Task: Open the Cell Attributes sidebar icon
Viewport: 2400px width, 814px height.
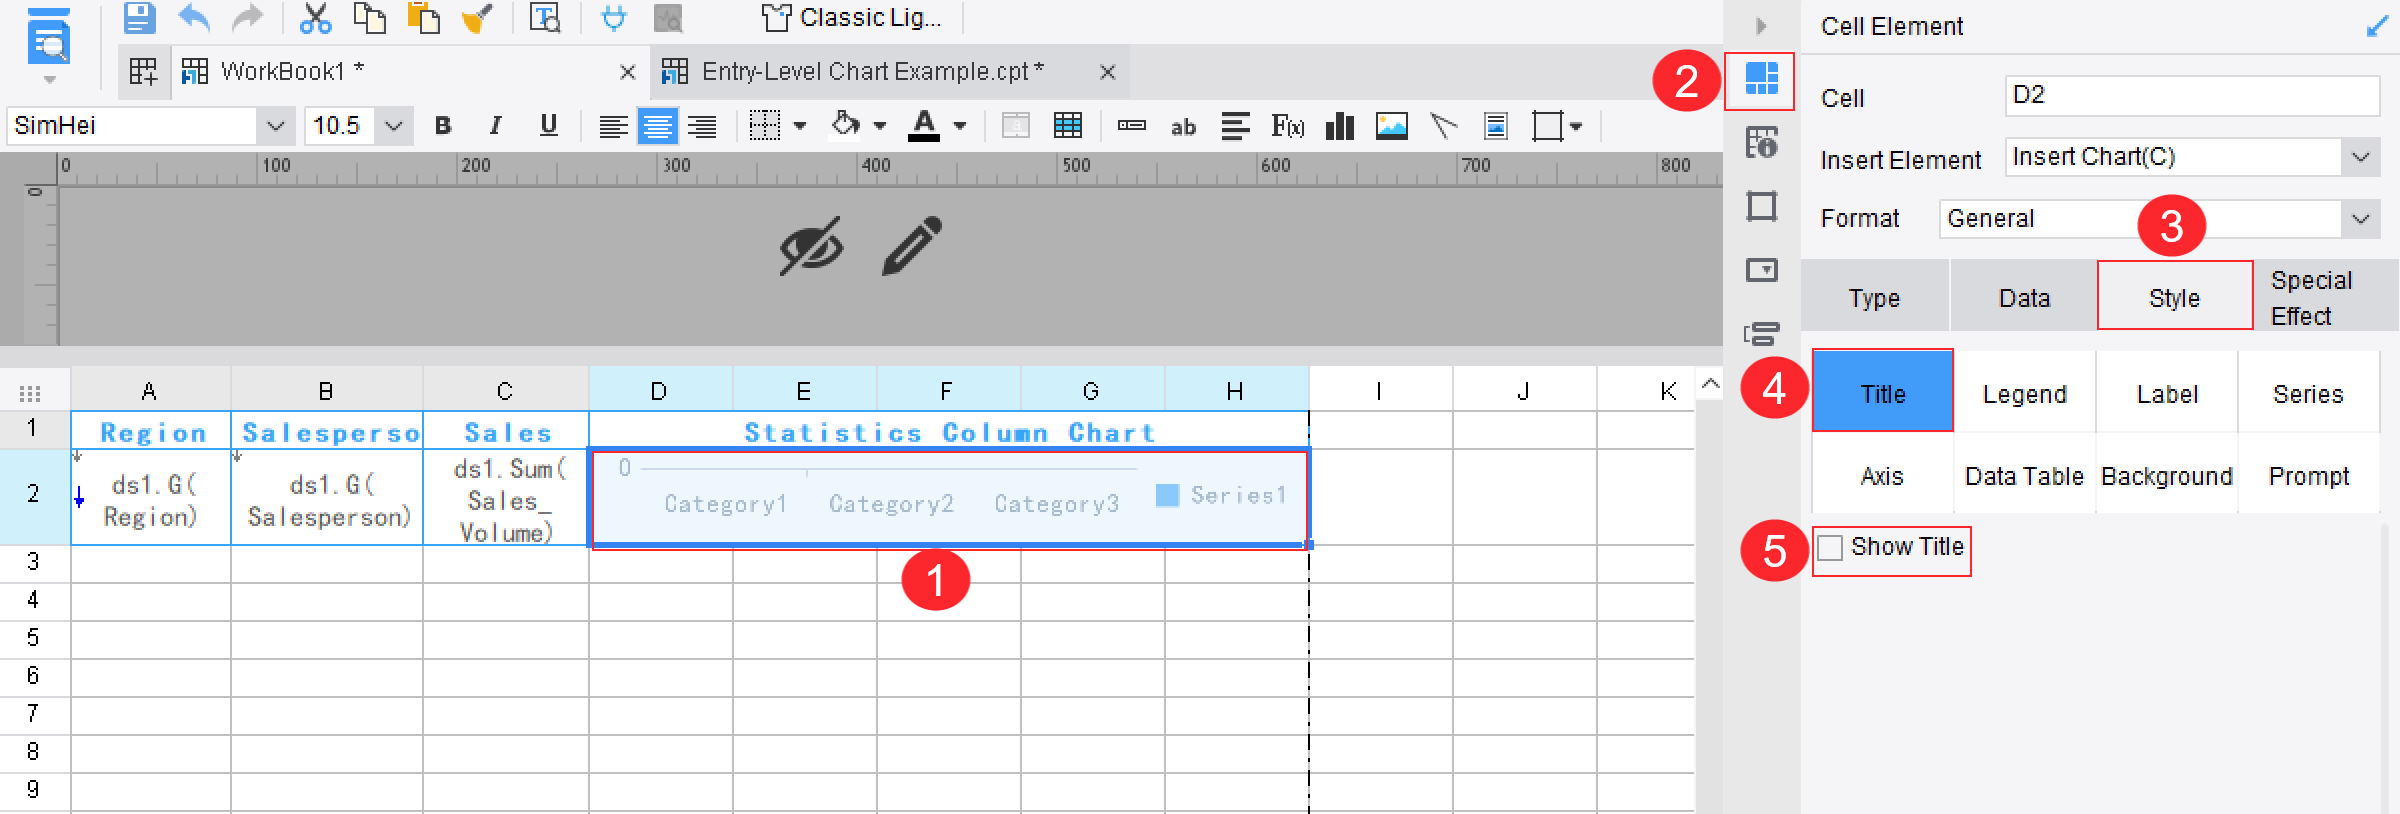Action: click(x=1761, y=143)
